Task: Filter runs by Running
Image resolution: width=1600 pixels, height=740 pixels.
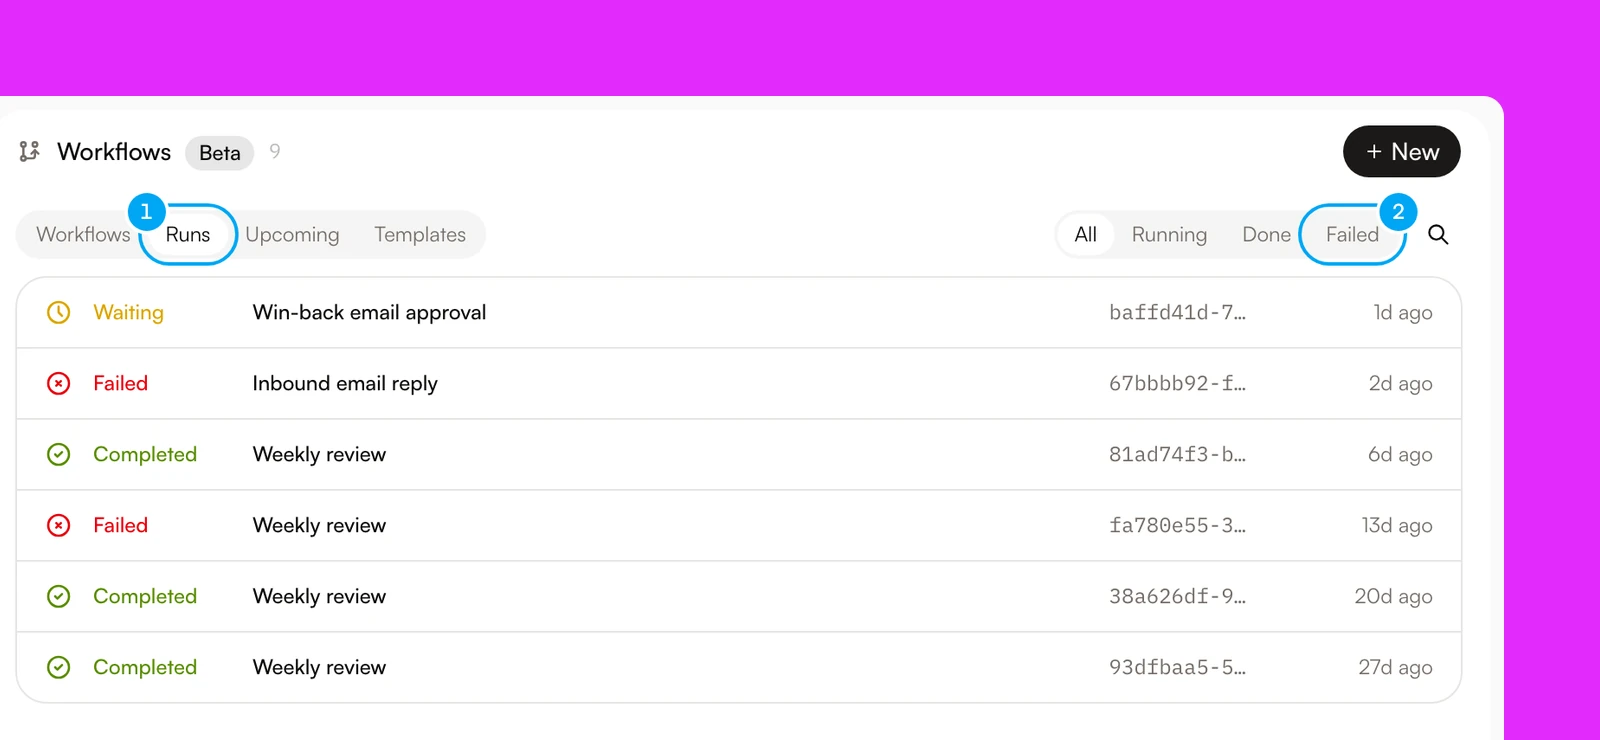Action: point(1169,234)
